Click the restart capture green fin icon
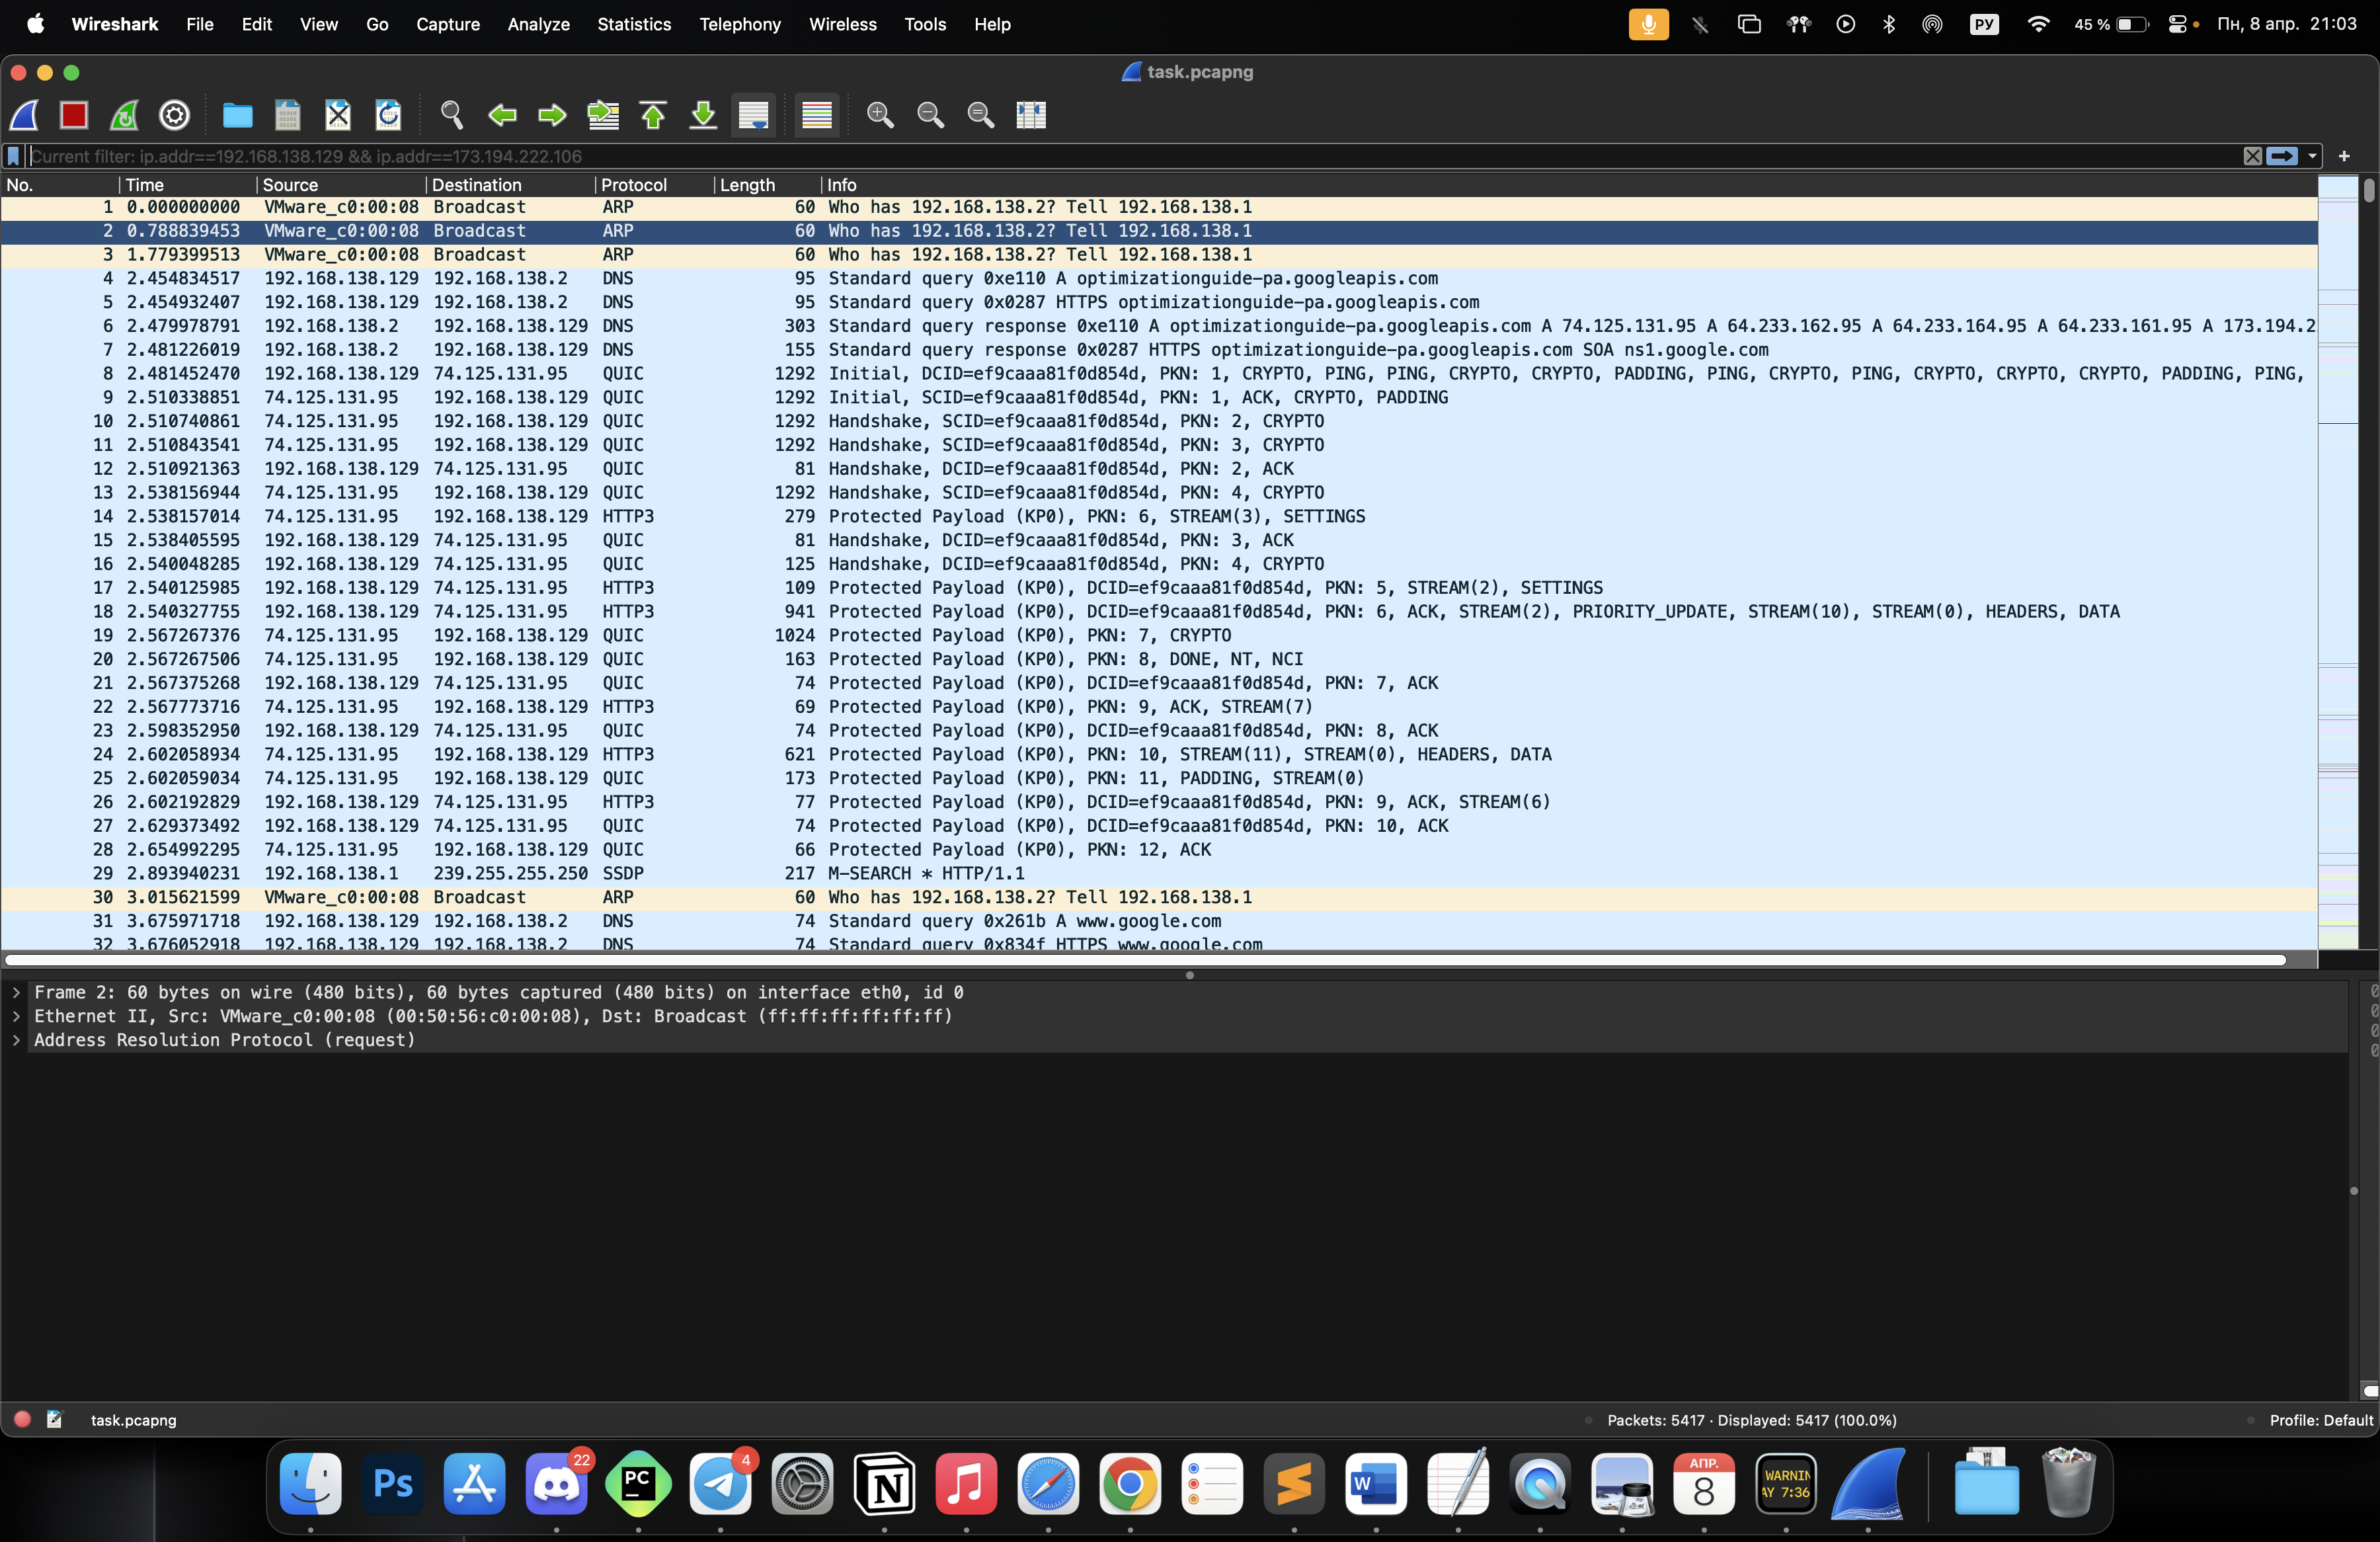 tap(124, 115)
